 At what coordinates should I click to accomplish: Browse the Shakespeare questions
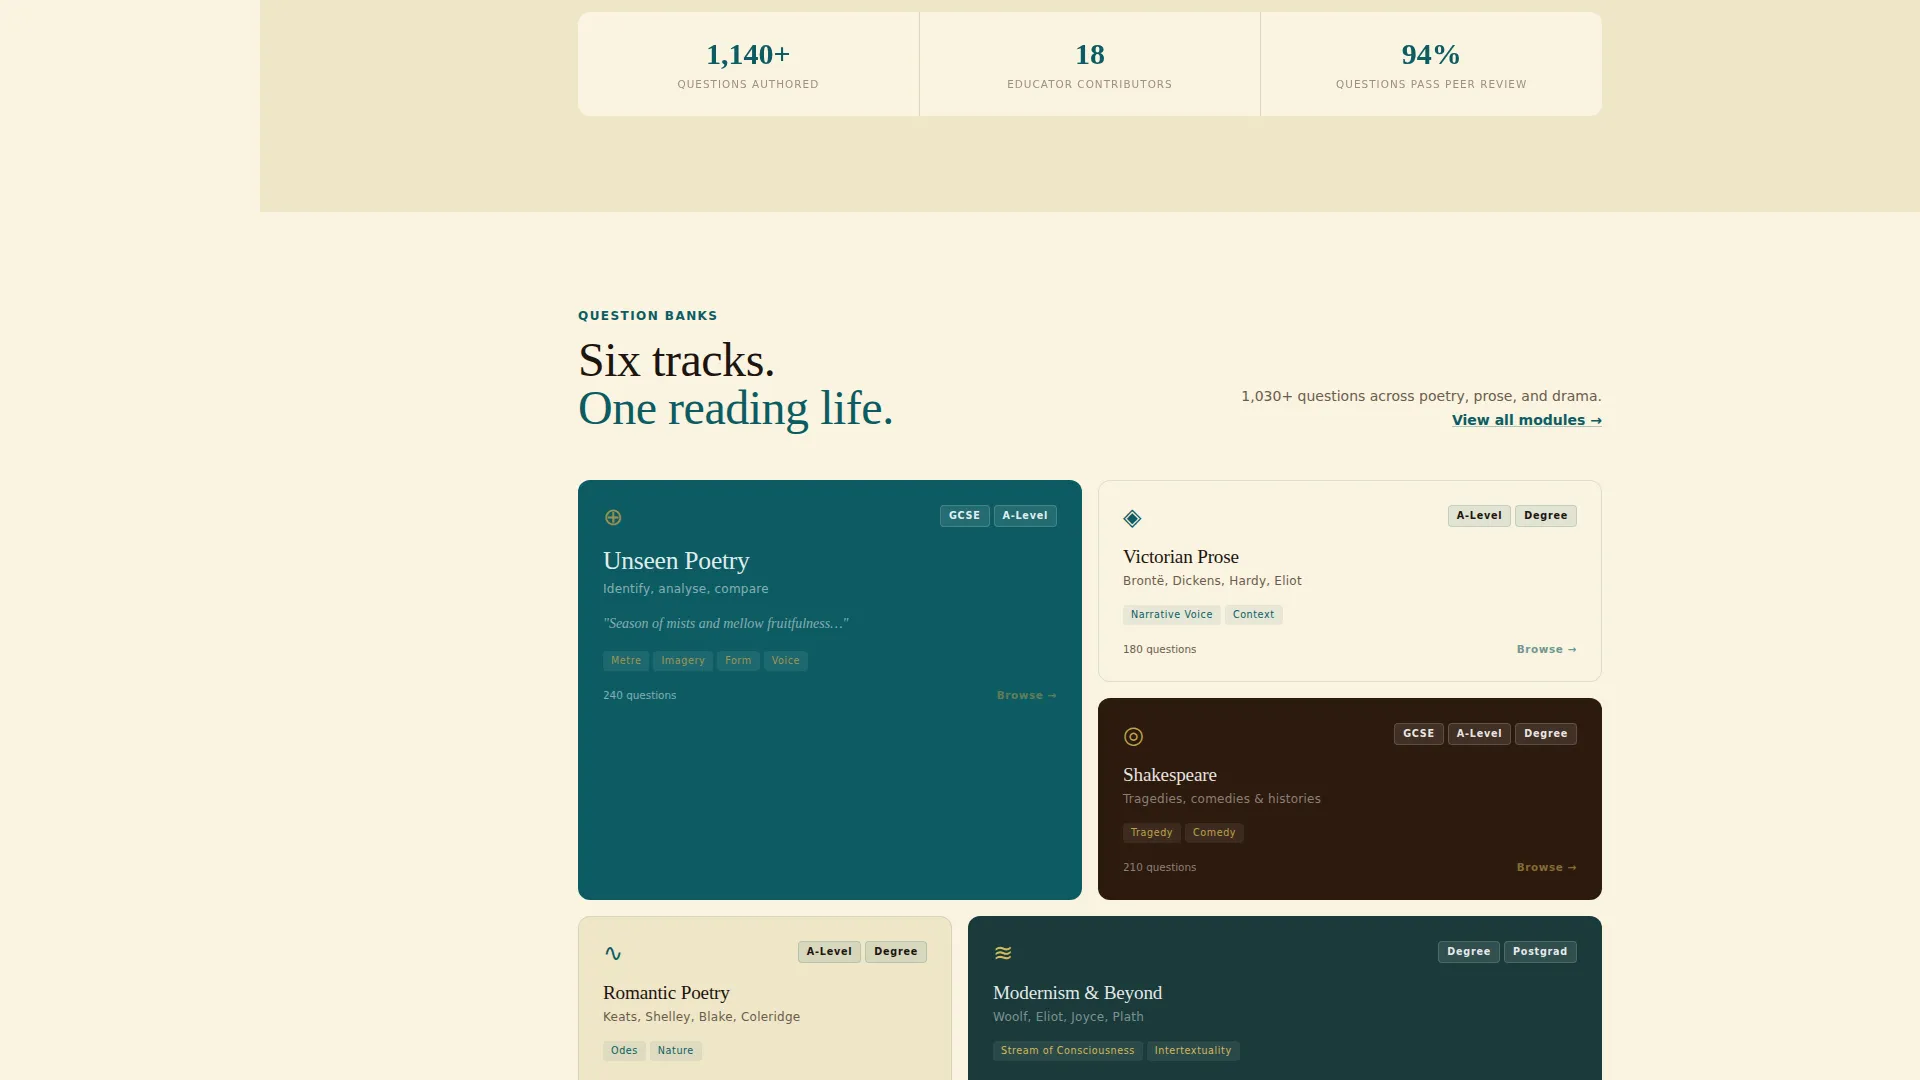pos(1546,867)
